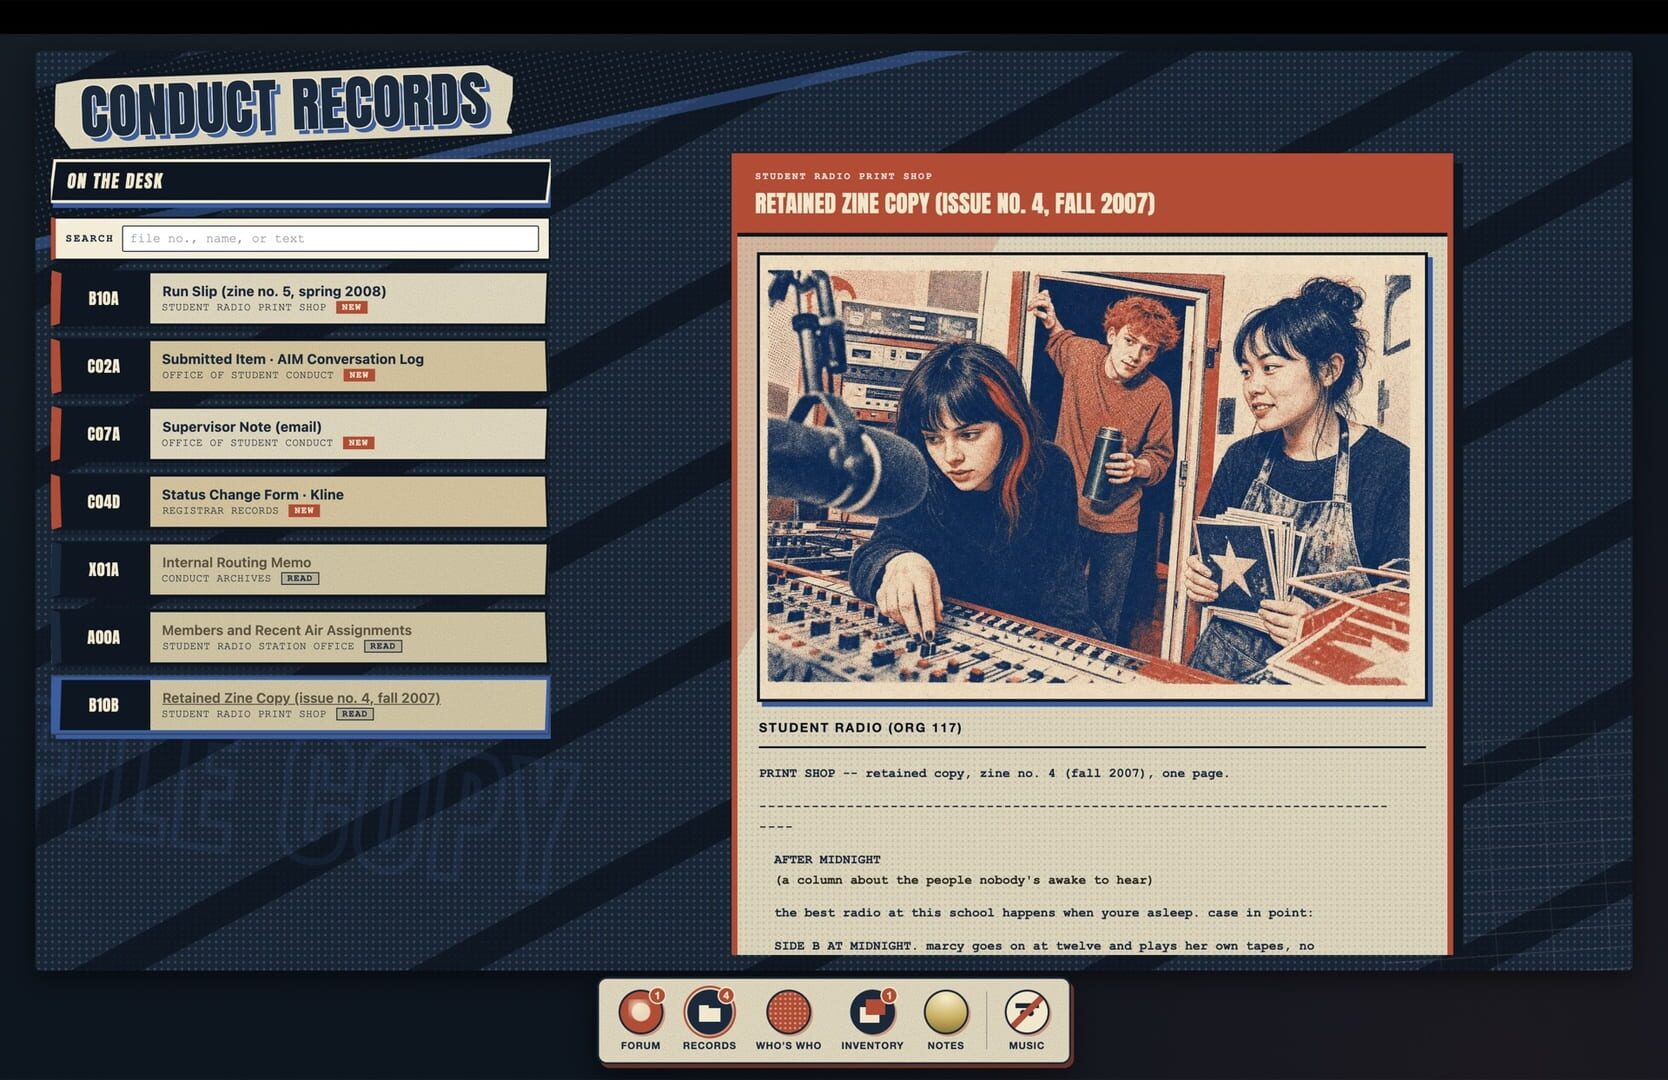This screenshot has width=1668, height=1080.
Task: Open the Notes dock icon
Action: coord(945,1012)
